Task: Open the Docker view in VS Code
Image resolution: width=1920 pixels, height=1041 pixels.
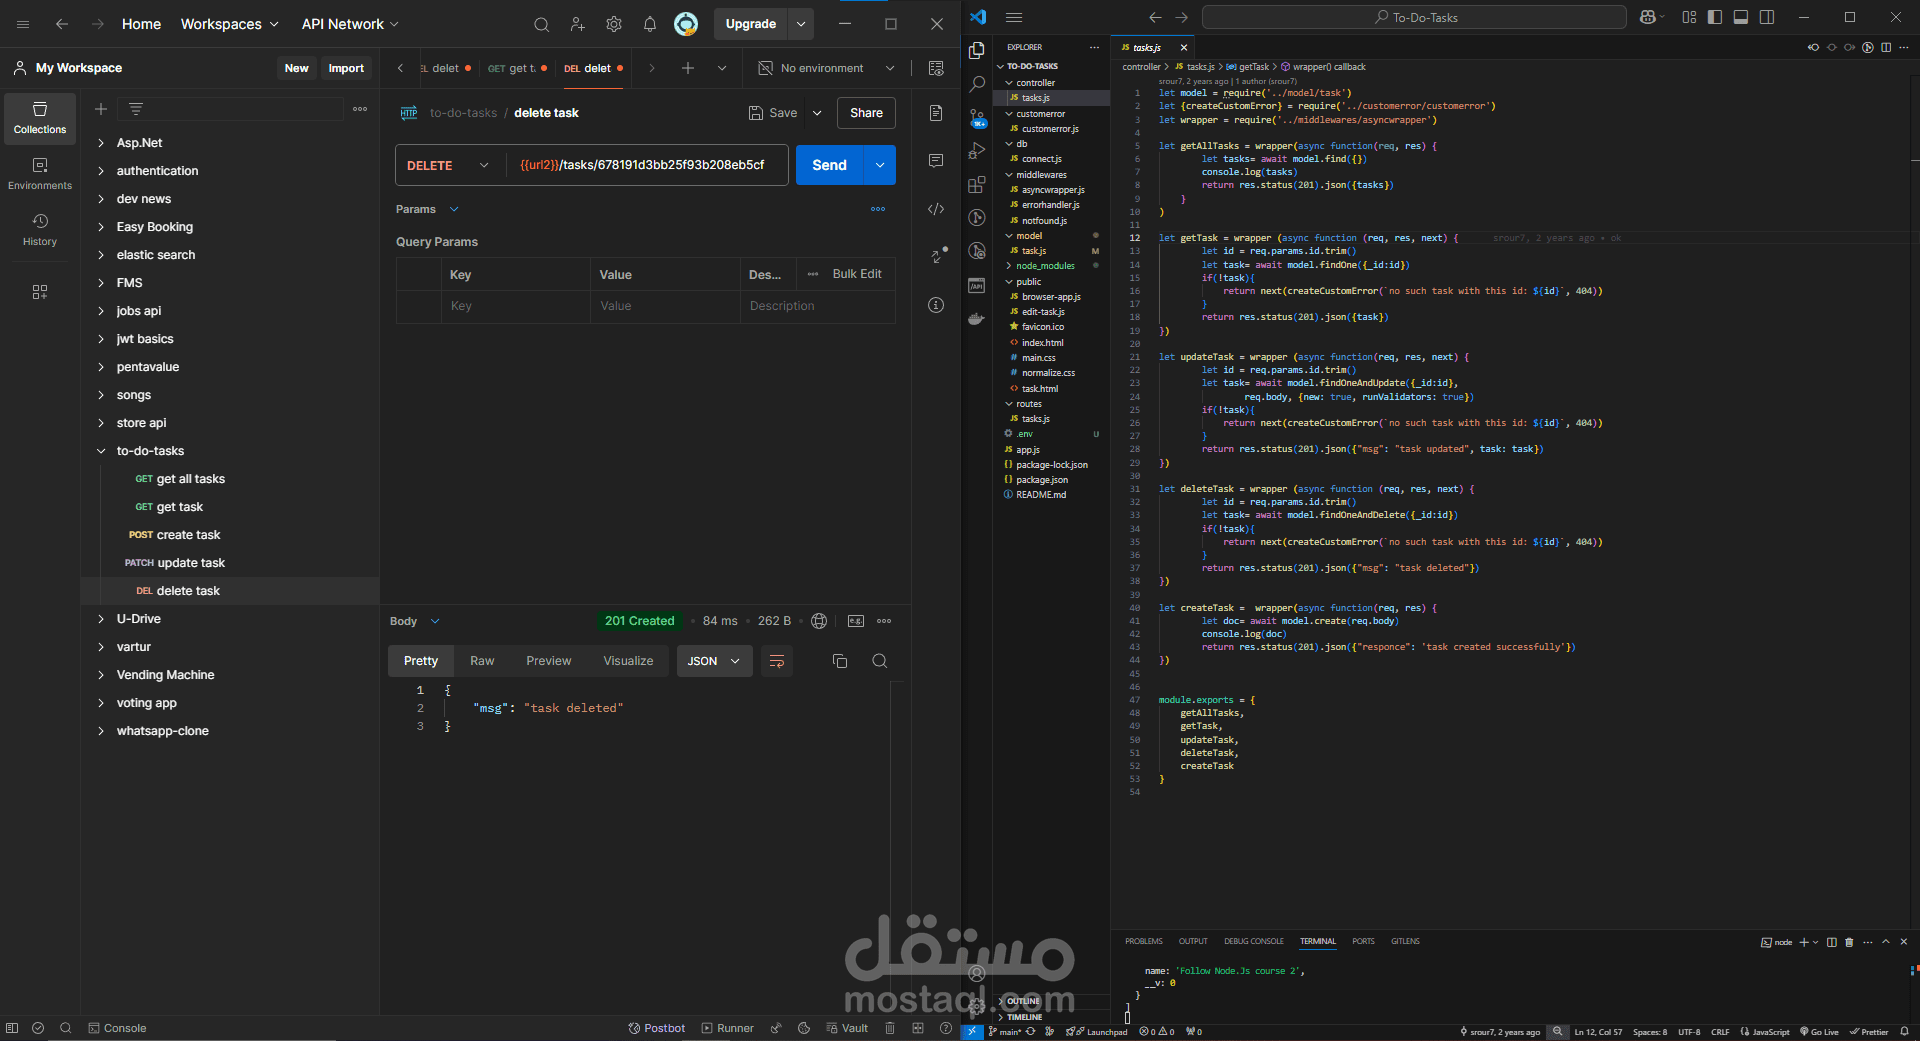Action: click(977, 319)
